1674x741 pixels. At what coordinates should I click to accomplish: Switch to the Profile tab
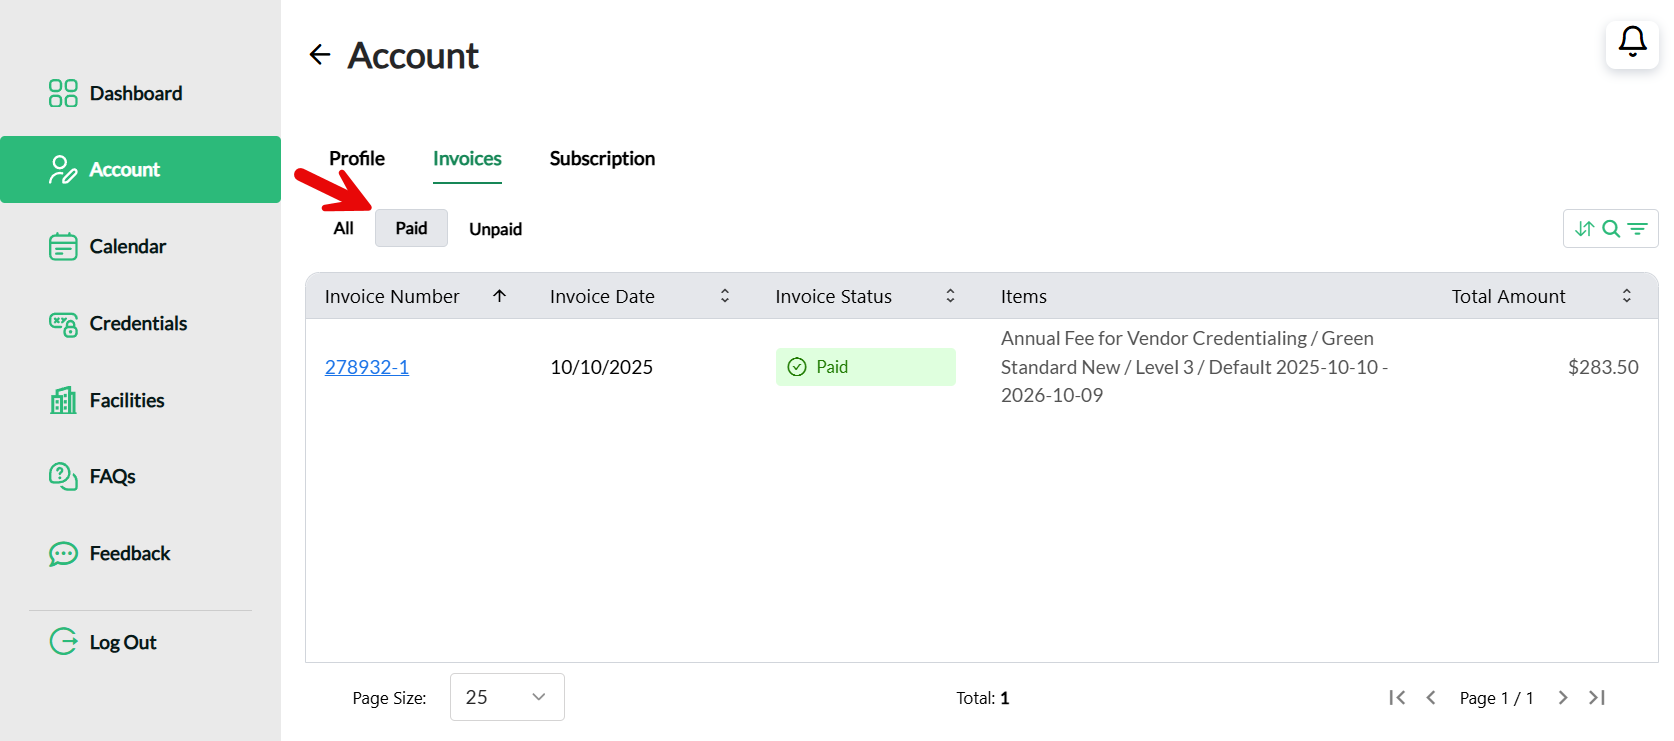tap(357, 158)
